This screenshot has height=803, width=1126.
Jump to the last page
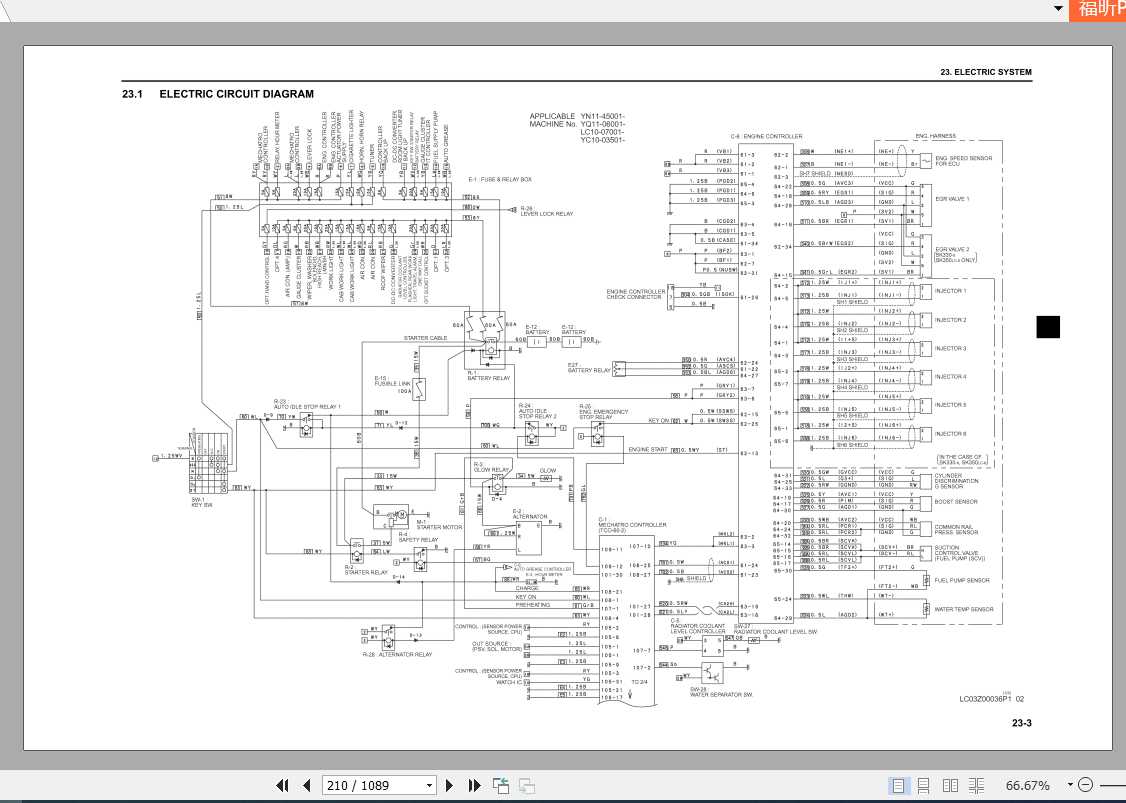pos(474,786)
